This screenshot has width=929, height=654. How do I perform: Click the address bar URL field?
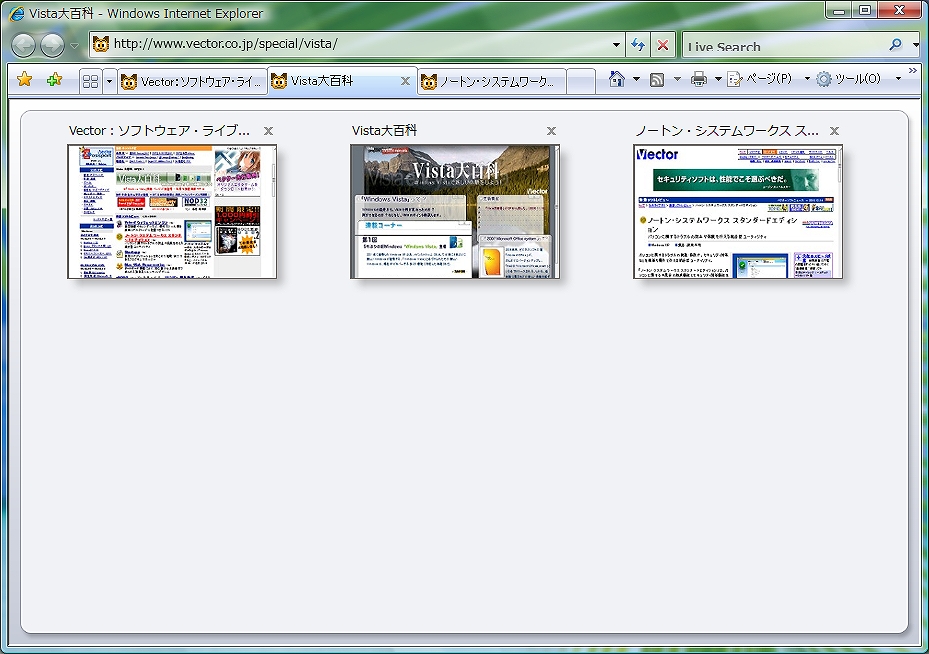tap(357, 44)
